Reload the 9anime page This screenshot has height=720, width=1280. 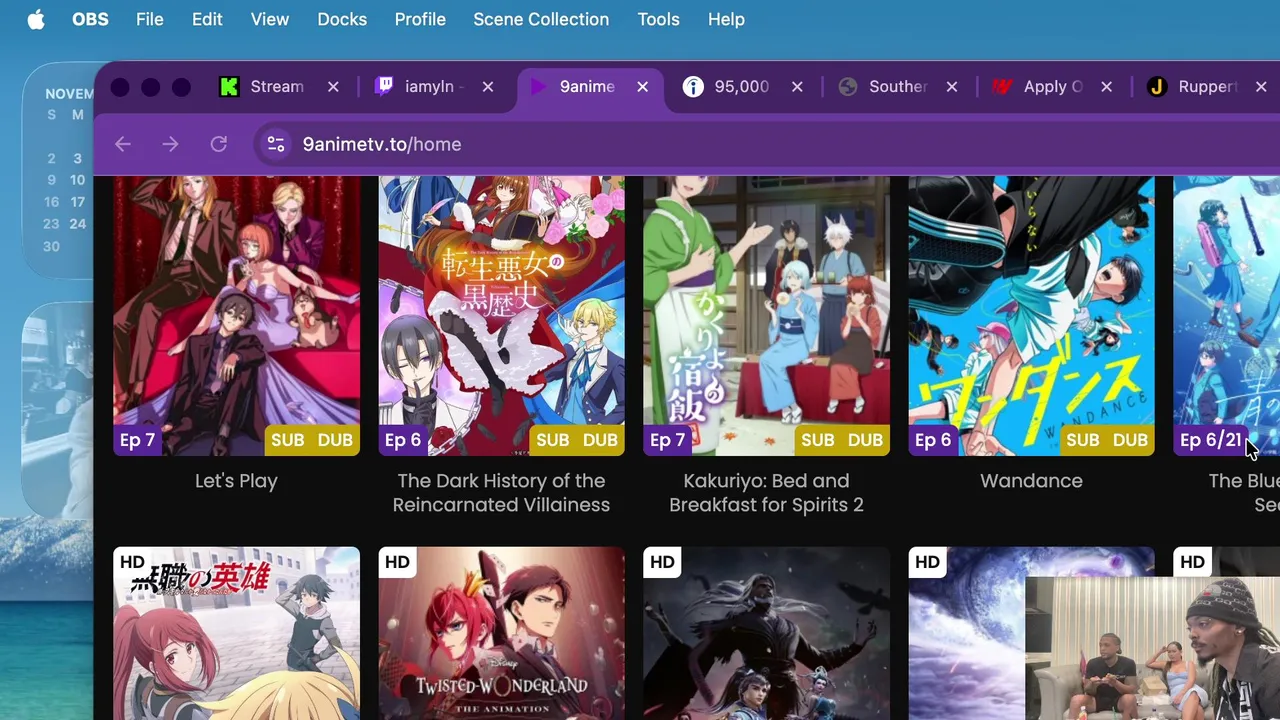pos(219,144)
